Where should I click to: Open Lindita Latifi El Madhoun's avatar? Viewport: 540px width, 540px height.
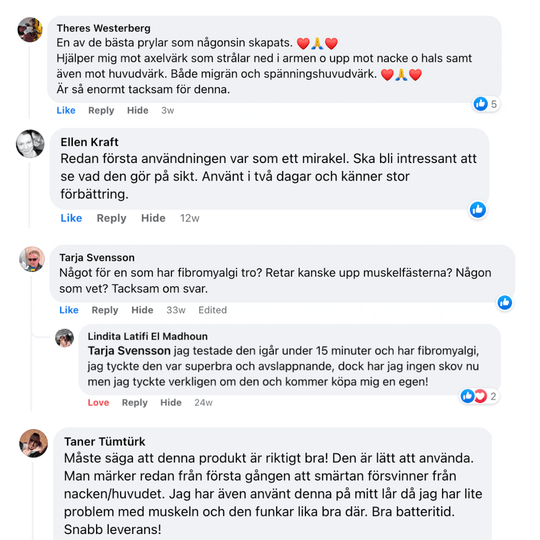[x=64, y=338]
